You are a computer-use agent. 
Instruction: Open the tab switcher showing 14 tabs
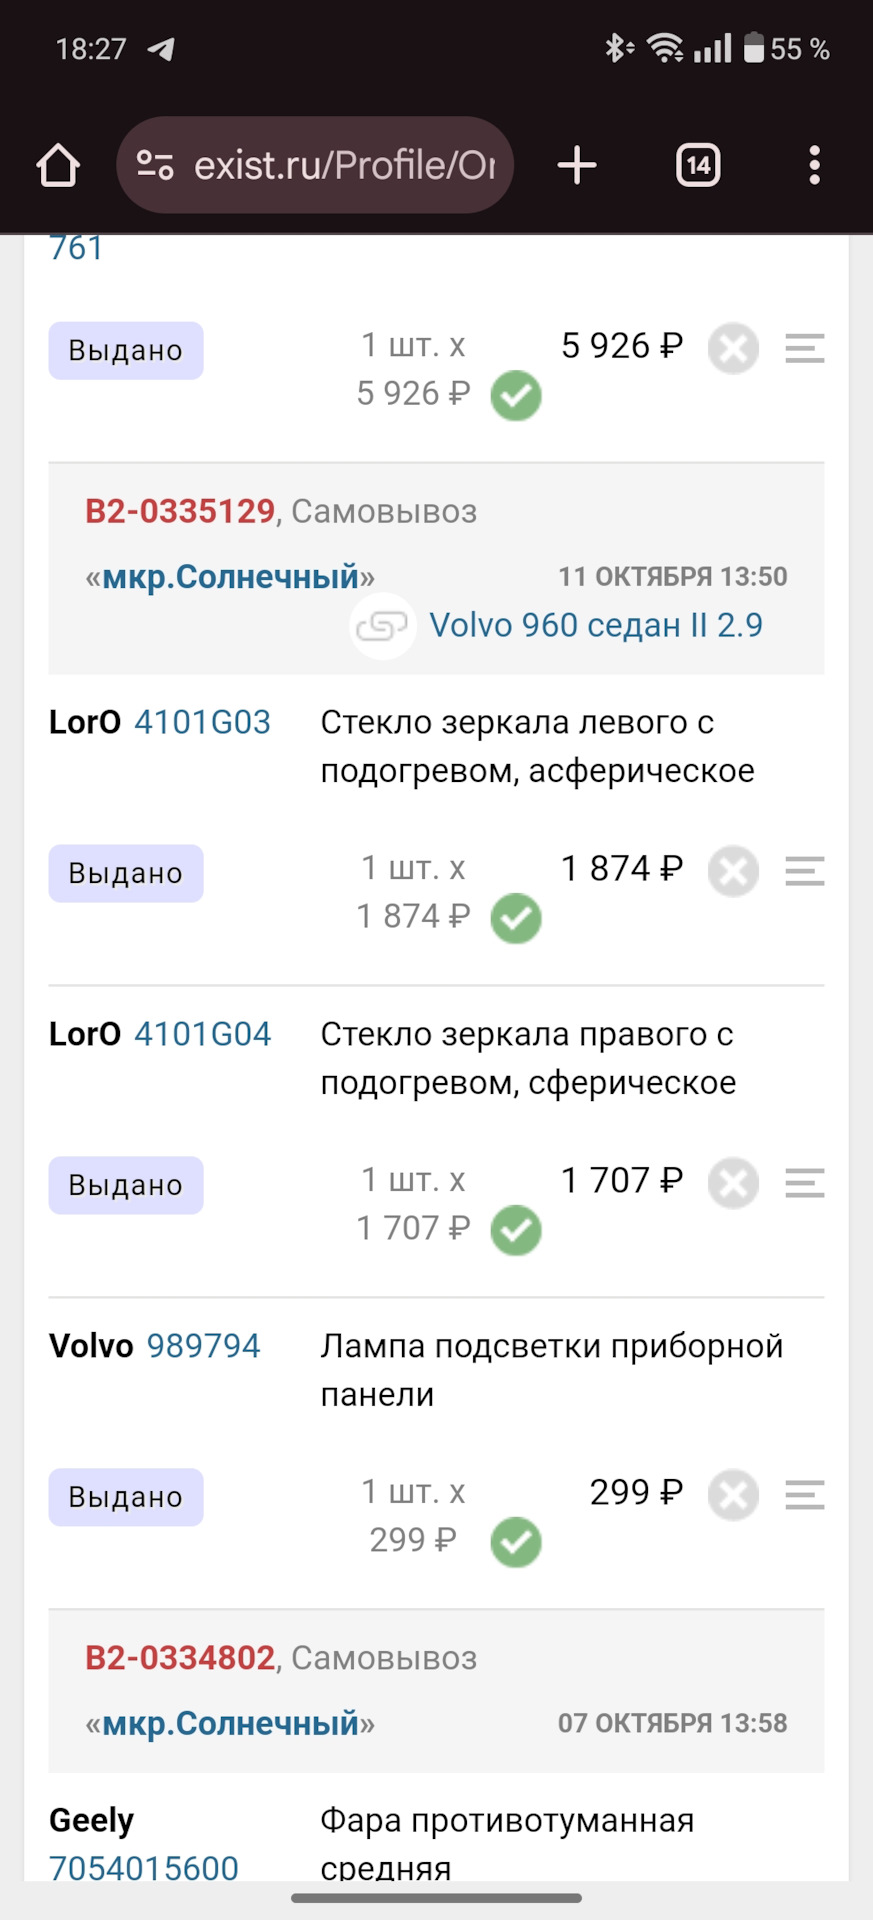[x=697, y=165]
